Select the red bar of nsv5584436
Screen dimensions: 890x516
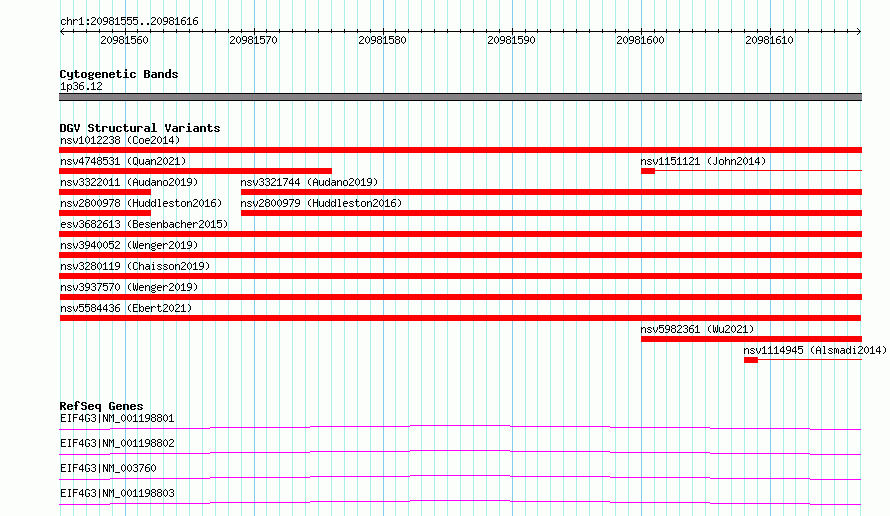[460, 318]
